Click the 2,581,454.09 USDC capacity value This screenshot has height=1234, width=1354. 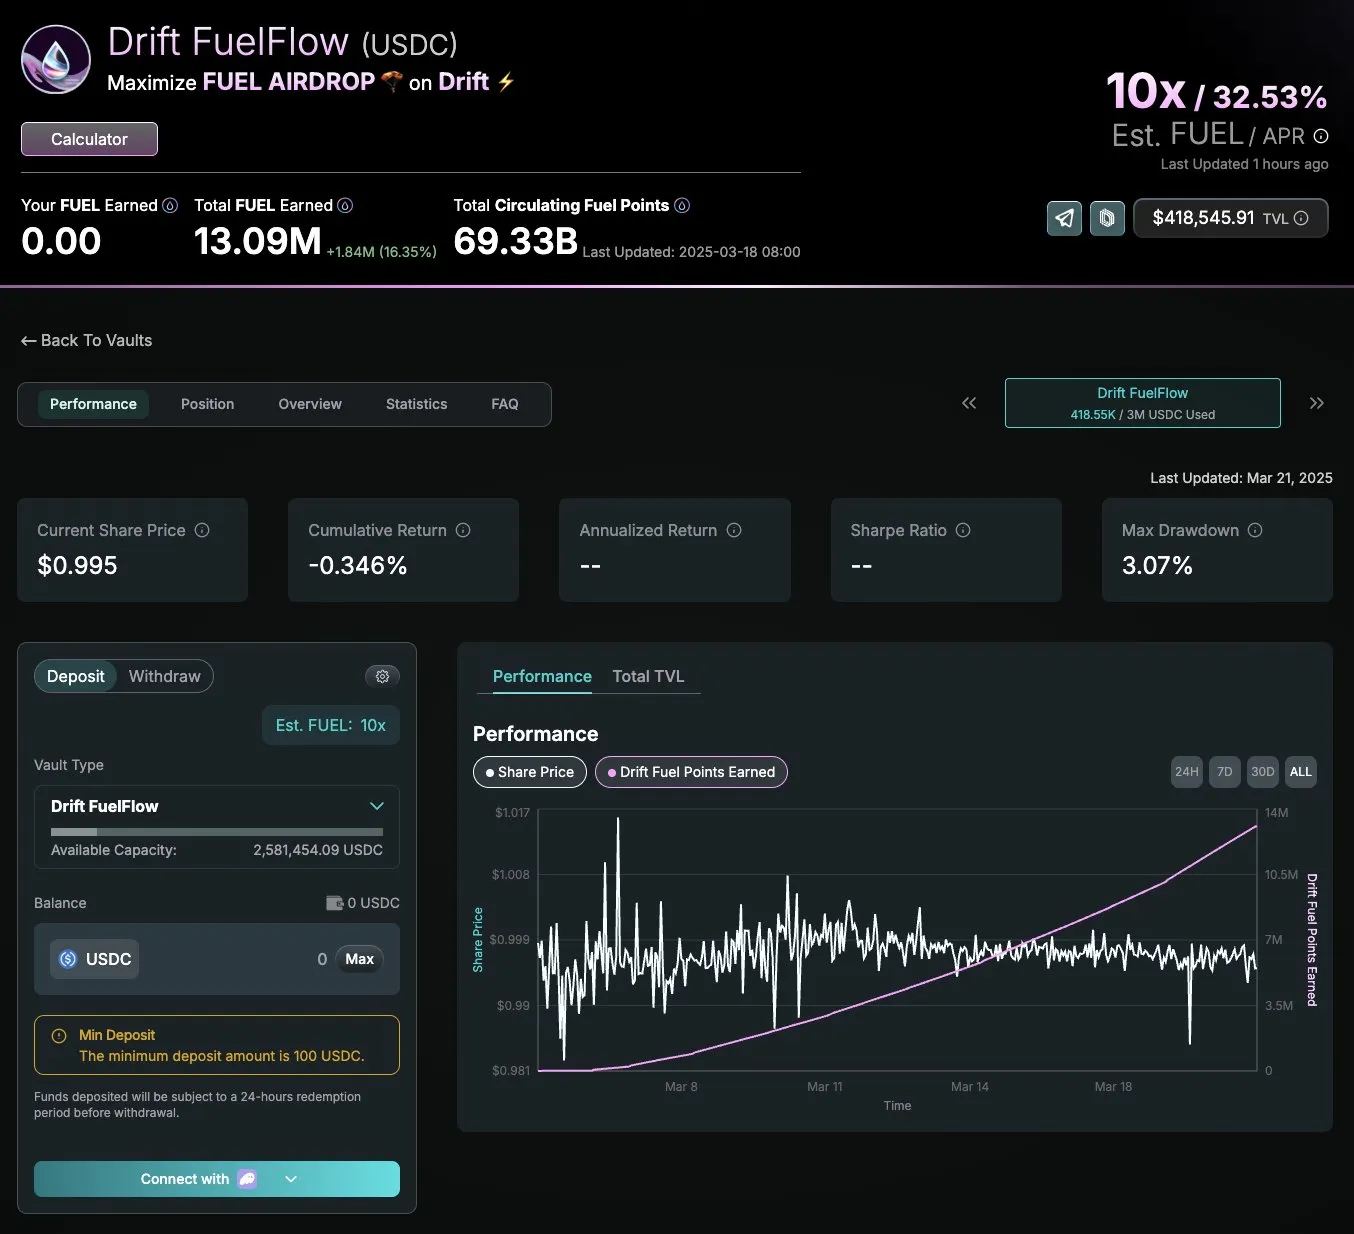click(318, 850)
